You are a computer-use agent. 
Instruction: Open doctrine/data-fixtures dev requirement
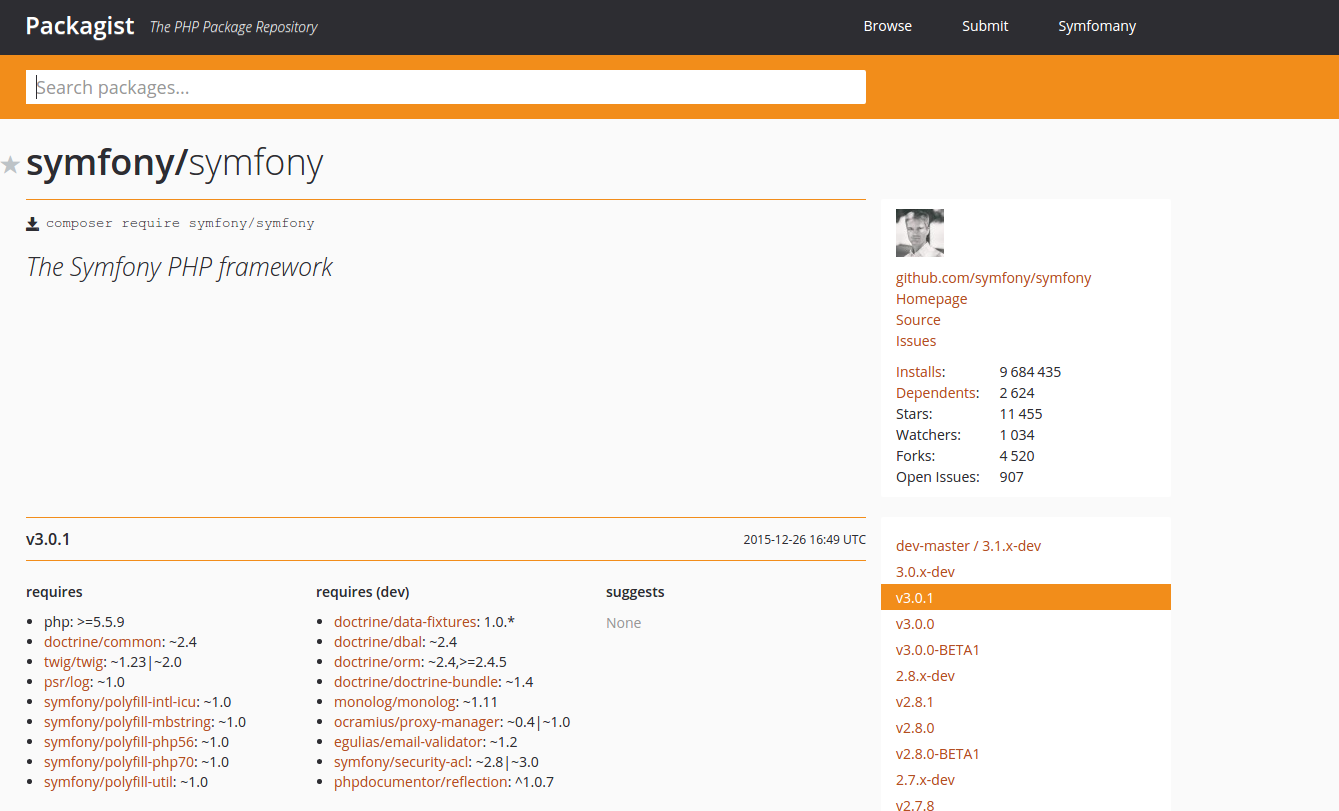click(x=405, y=622)
